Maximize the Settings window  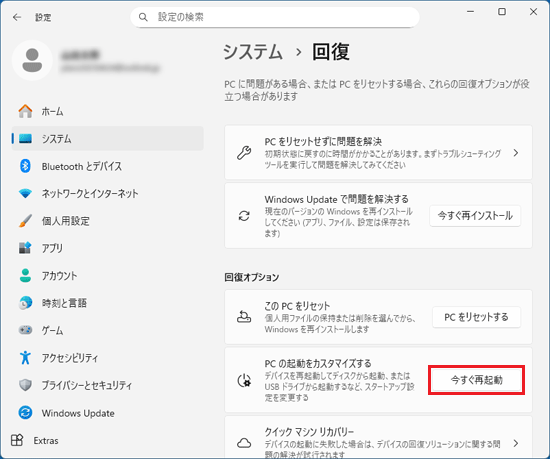(x=502, y=12)
